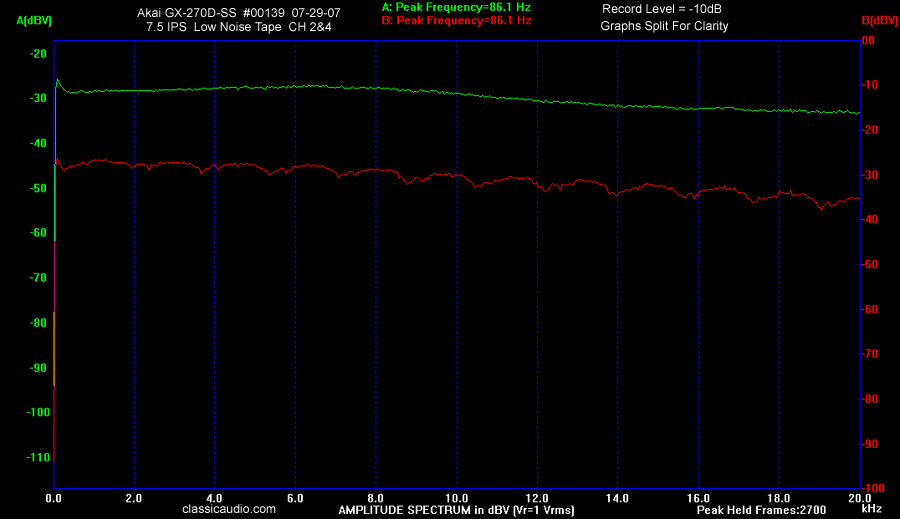Click the green A Peak Frequency readout
This screenshot has height=519, width=900.
pyautogui.click(x=456, y=6)
